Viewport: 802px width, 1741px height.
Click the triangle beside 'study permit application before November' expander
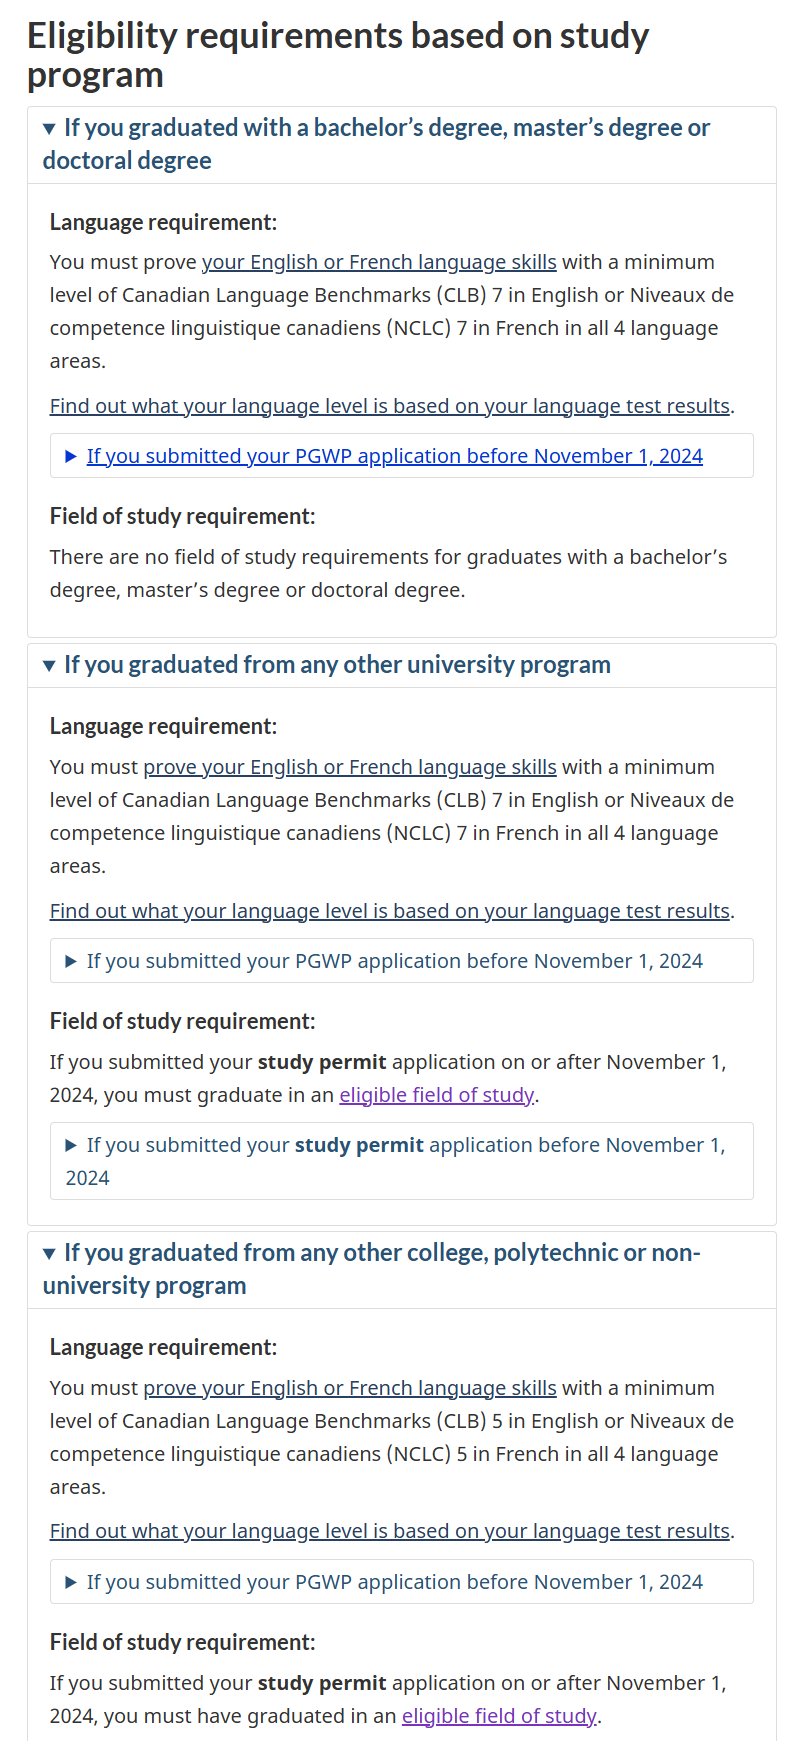coord(71,1146)
